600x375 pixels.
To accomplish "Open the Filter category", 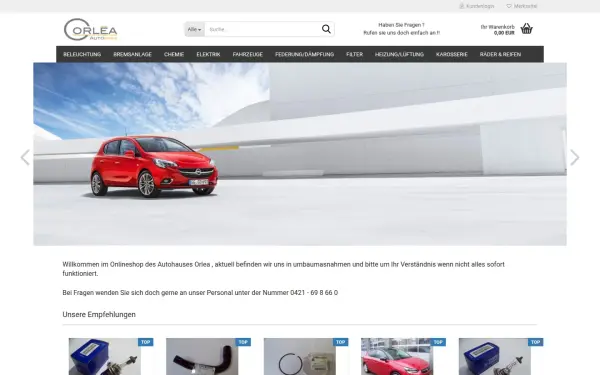I will coord(354,54).
